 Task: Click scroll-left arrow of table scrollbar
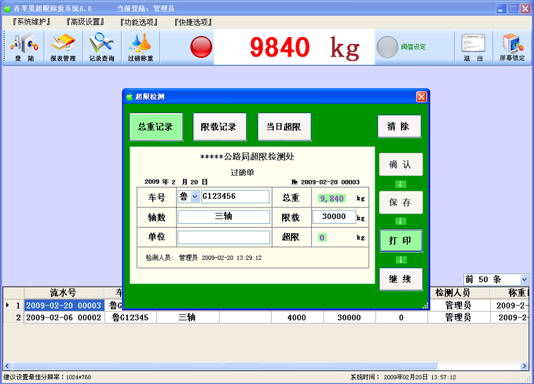tap(7, 366)
